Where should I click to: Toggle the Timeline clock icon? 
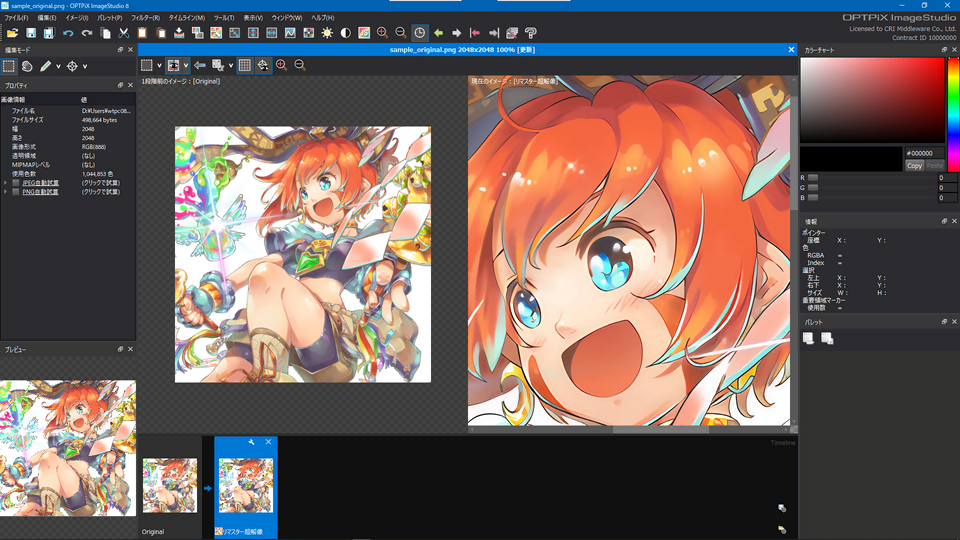pyautogui.click(x=419, y=33)
